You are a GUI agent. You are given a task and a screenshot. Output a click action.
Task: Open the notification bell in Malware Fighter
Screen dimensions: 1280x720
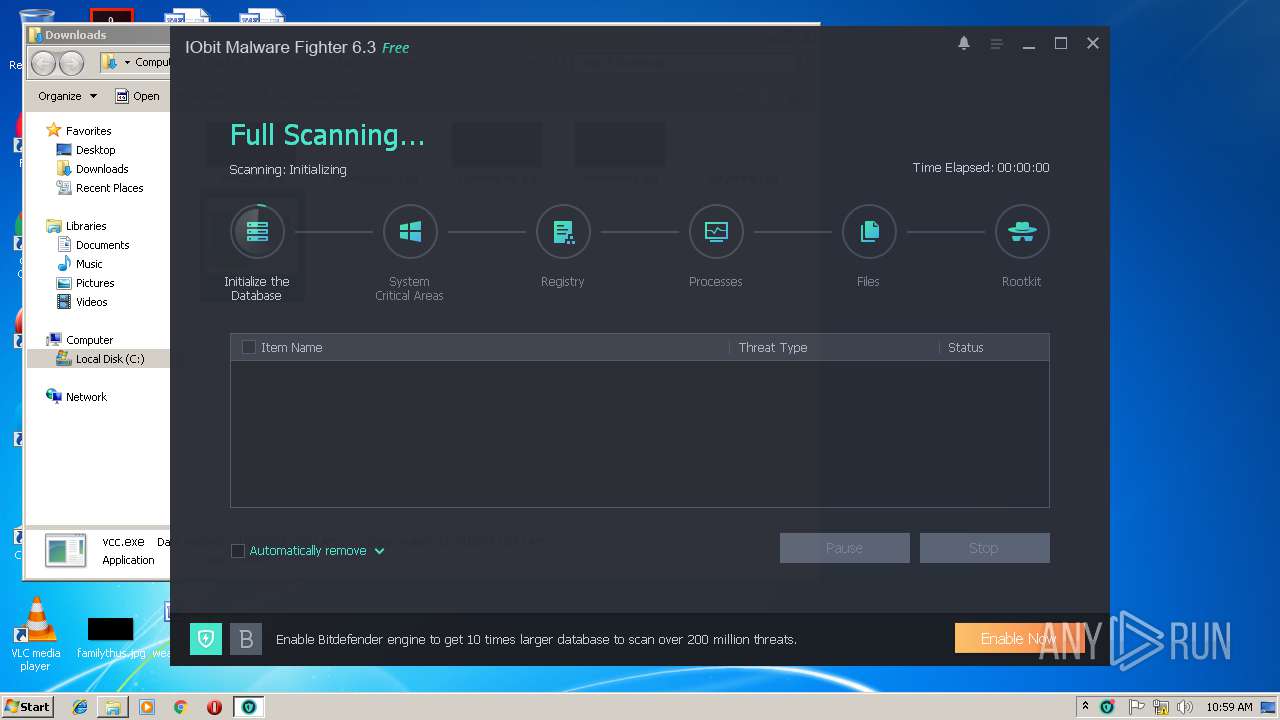pyautogui.click(x=964, y=44)
